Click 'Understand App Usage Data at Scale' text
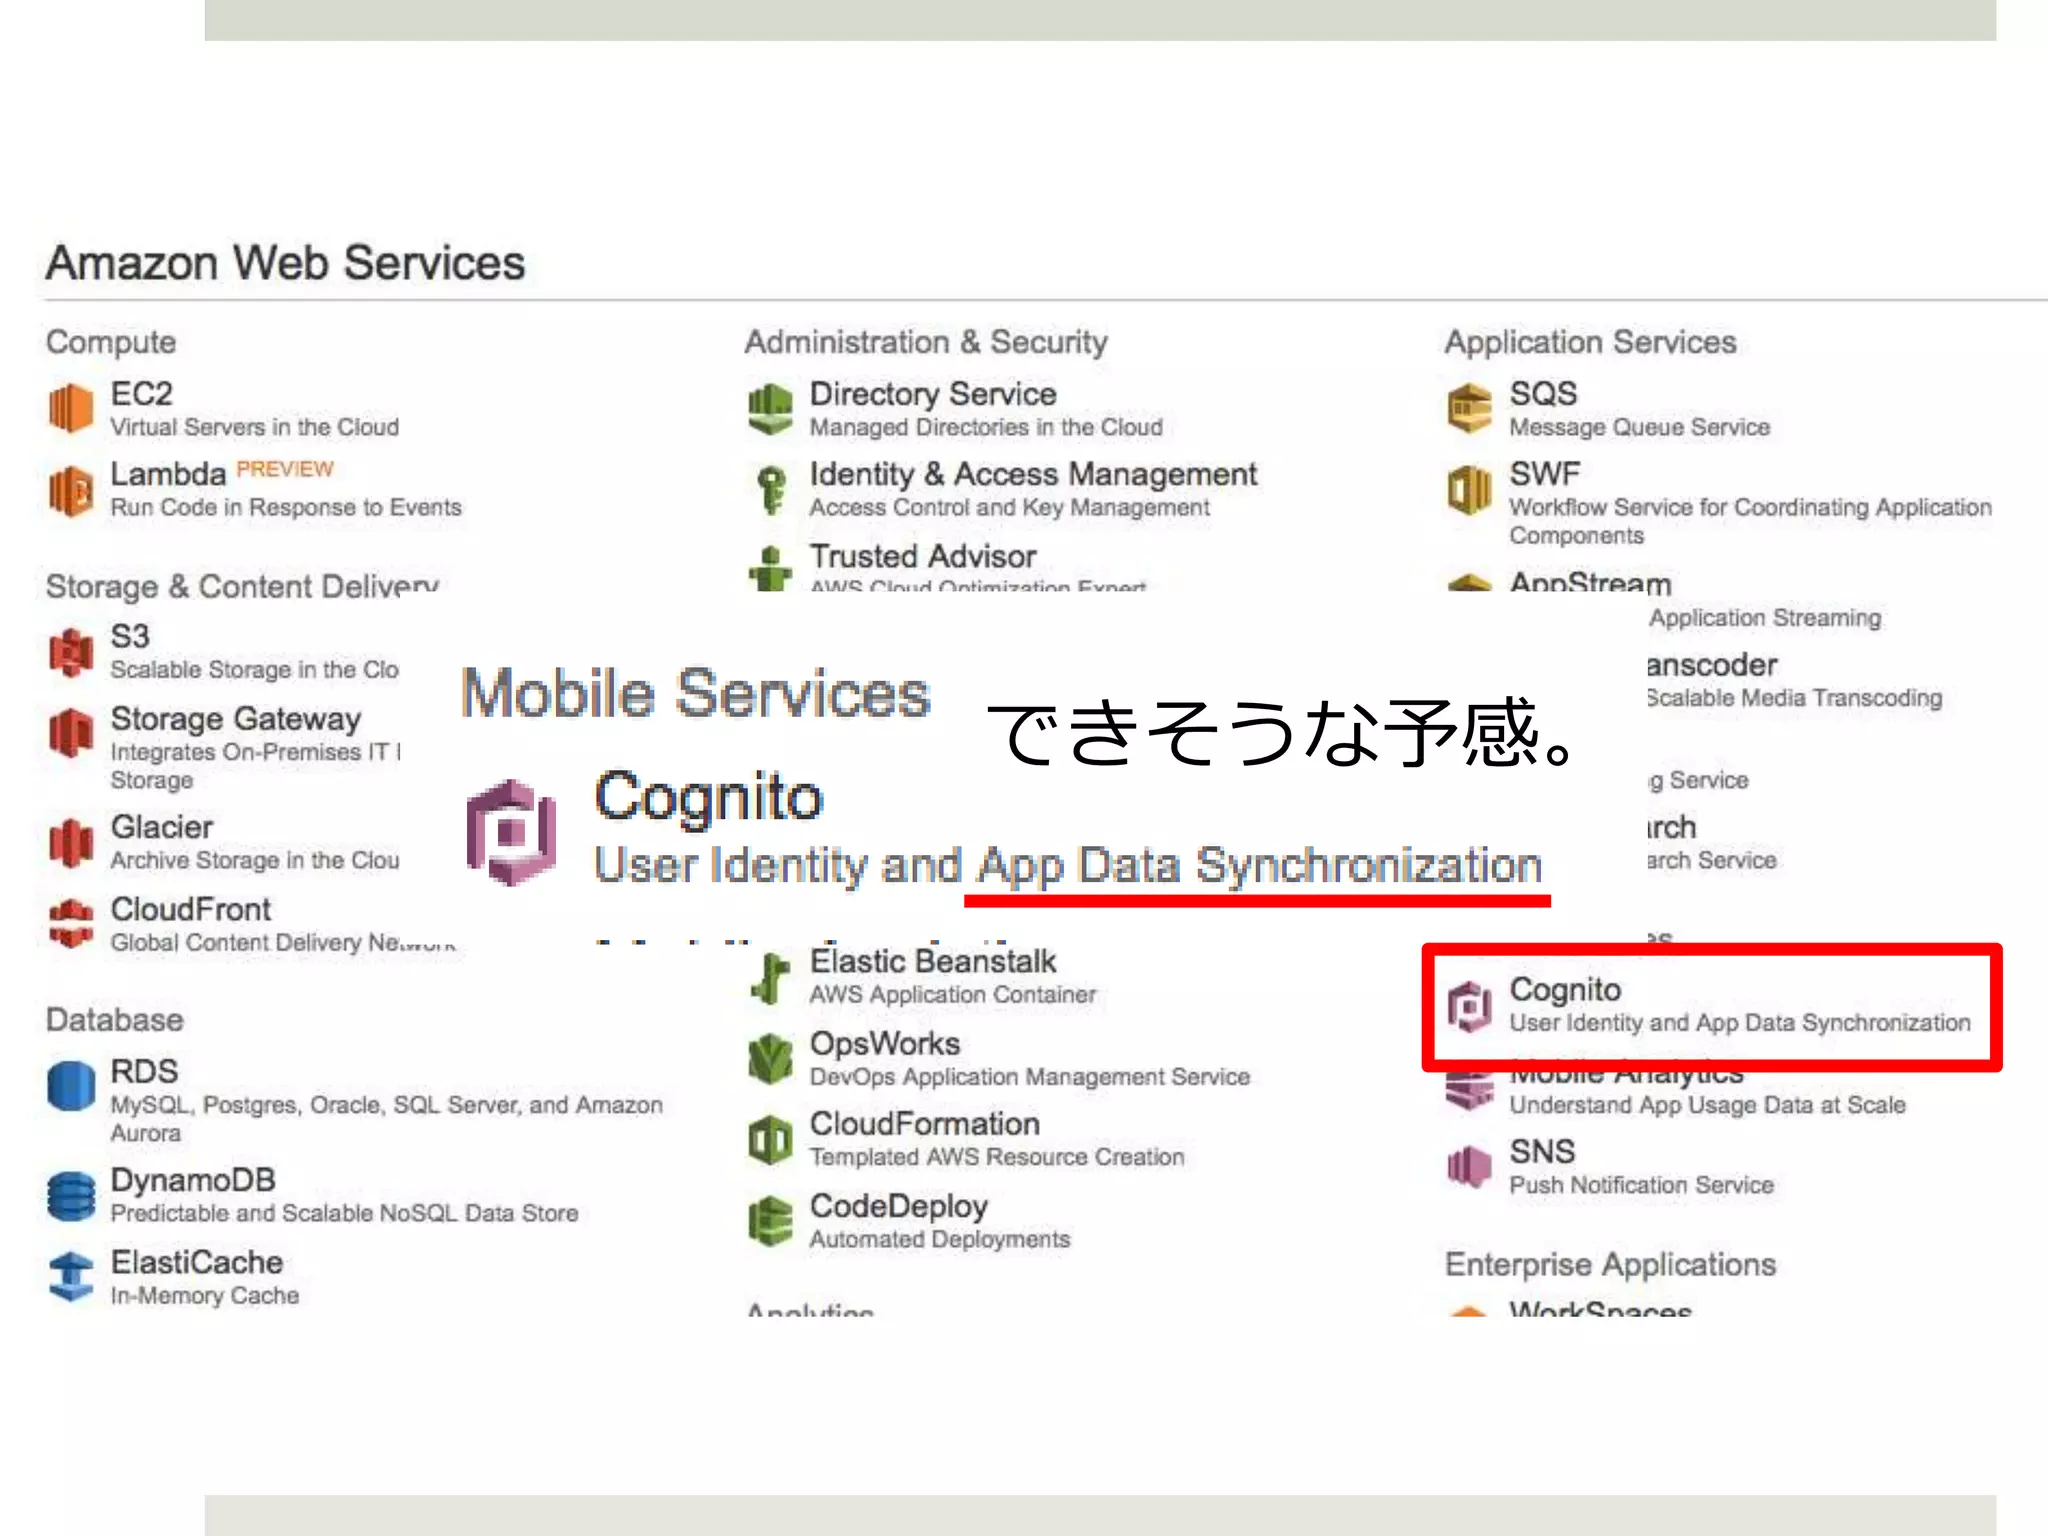This screenshot has height=1536, width=2048. pos(1707,1105)
